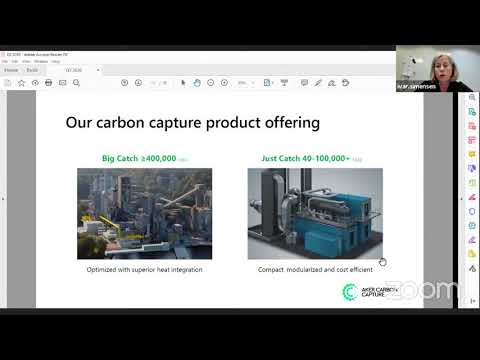The height and width of the screenshot is (360, 480).
Task: Expand the left navigation pane arrow
Action: coord(3,199)
